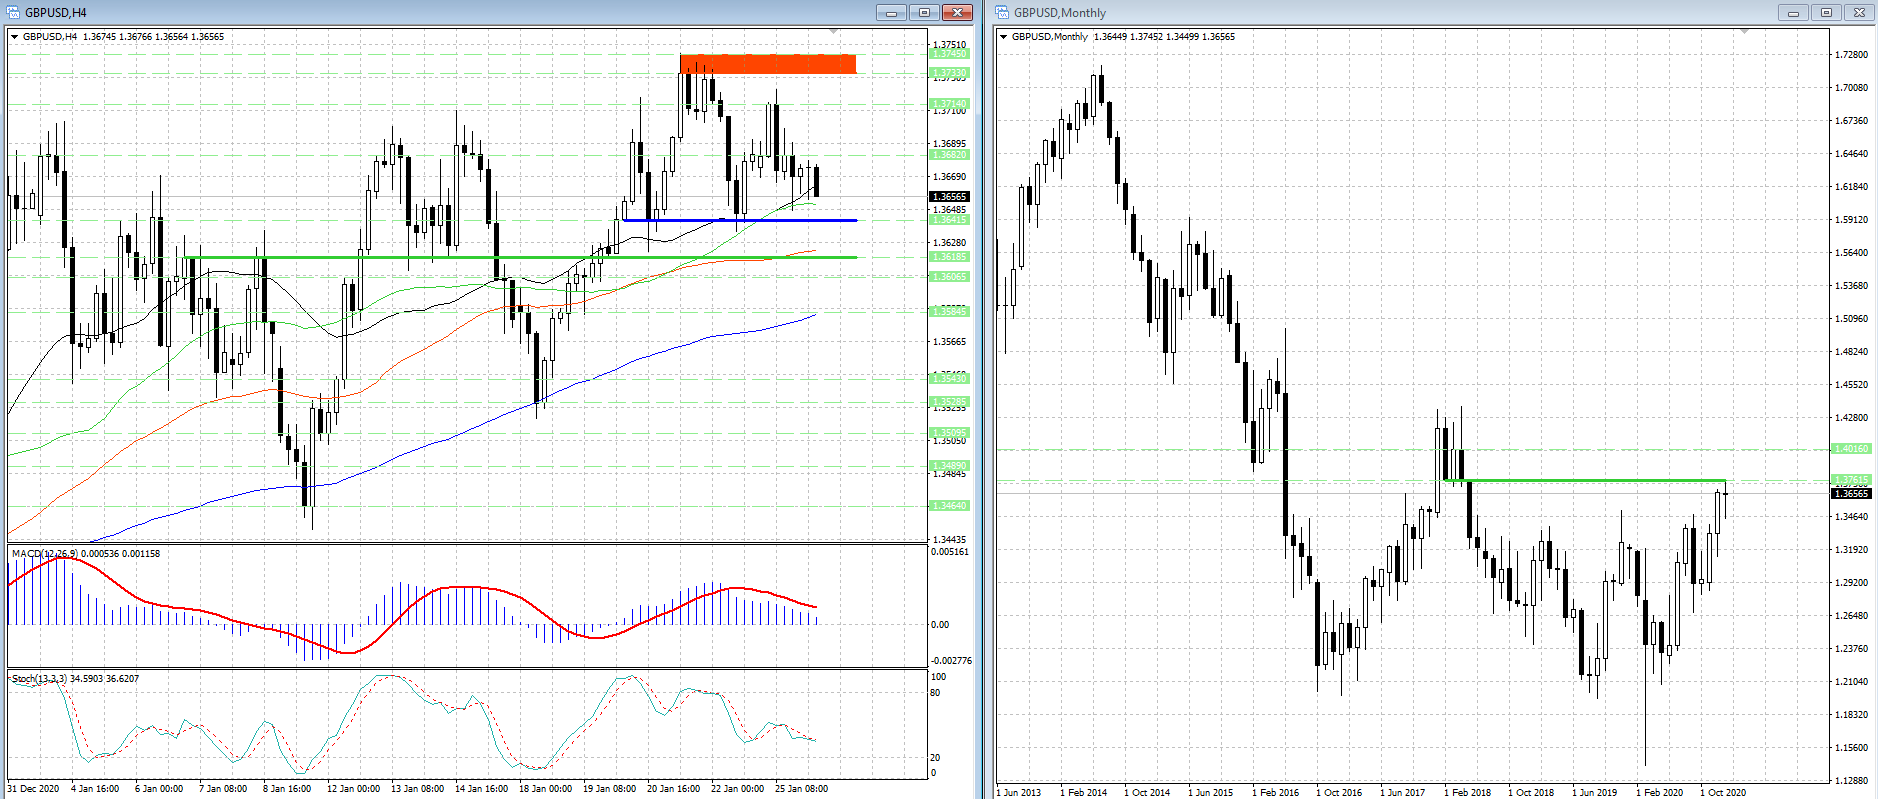This screenshot has width=1878, height=799.
Task: Maximize the GBPUSD,H4 chart window
Action: (x=924, y=12)
